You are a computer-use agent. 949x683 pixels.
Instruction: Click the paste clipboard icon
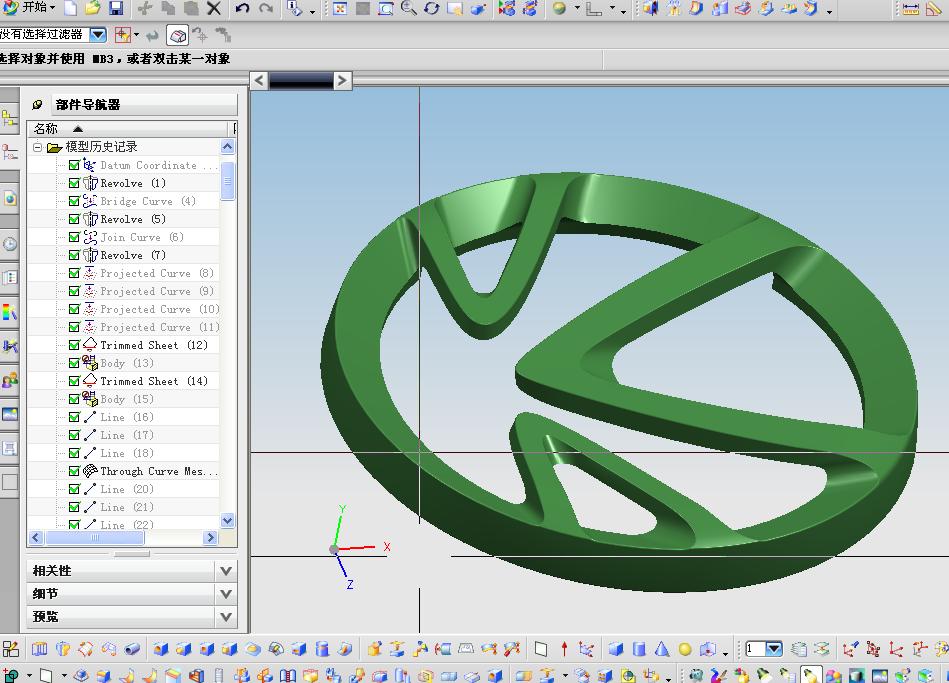tap(191, 8)
